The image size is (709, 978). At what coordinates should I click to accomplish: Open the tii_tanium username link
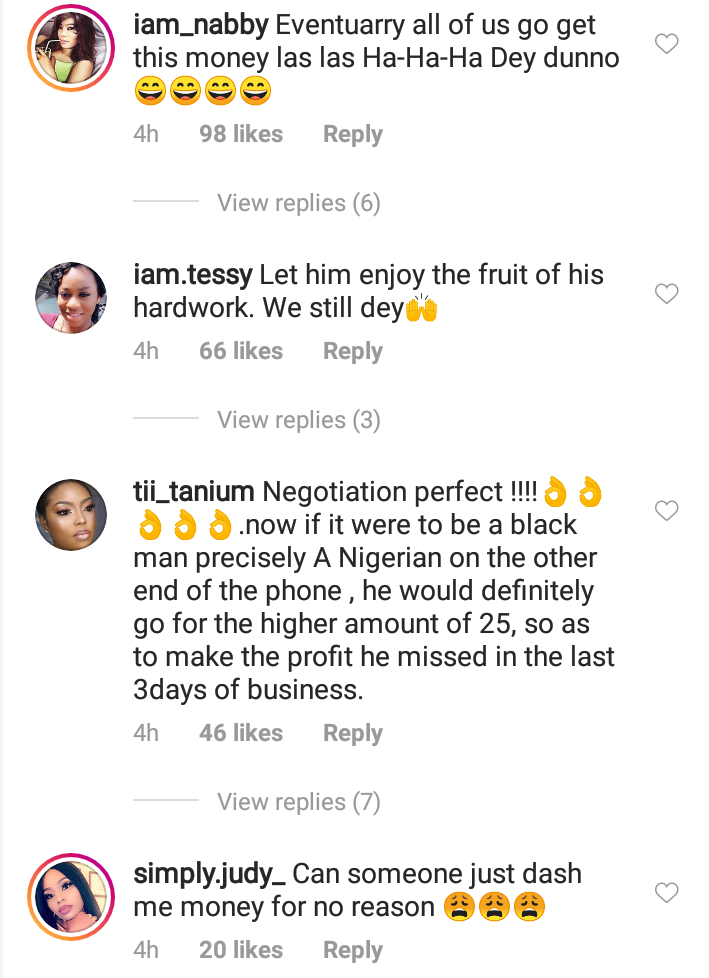coord(194,492)
